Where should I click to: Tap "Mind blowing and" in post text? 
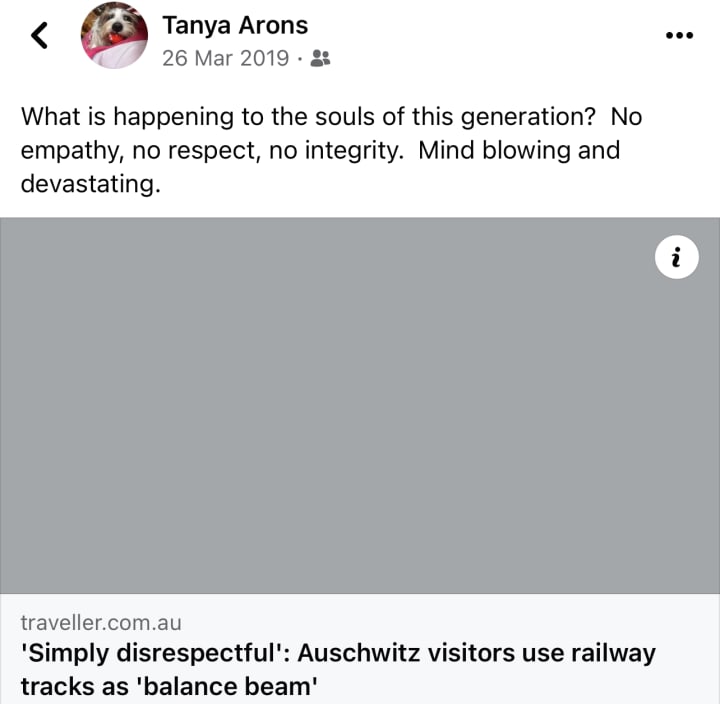coord(519,150)
